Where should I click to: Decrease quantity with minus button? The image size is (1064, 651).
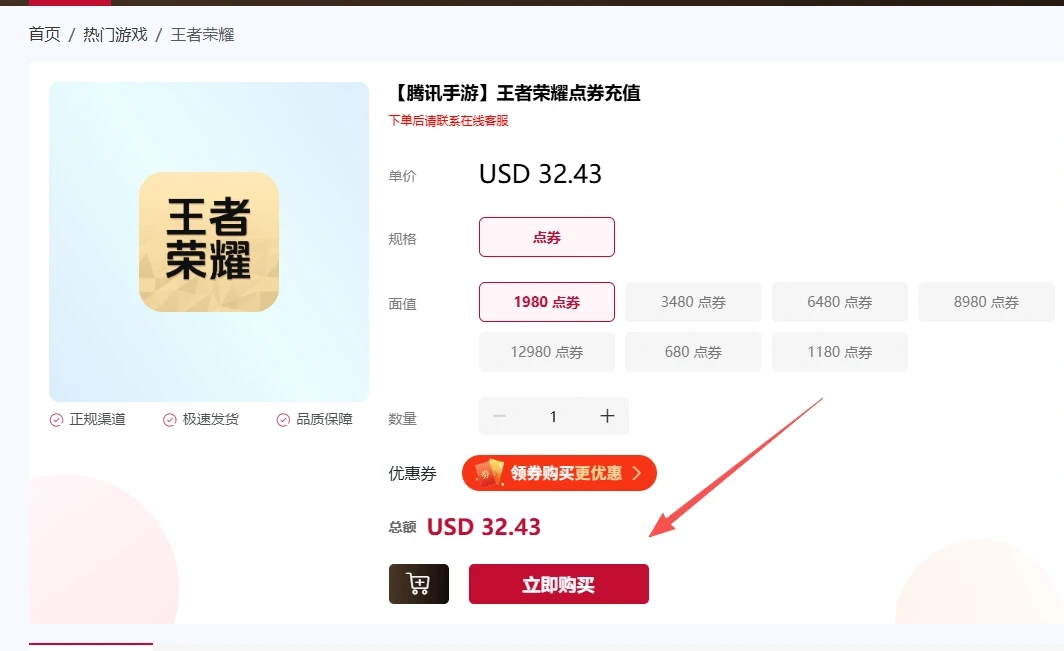[x=499, y=416]
